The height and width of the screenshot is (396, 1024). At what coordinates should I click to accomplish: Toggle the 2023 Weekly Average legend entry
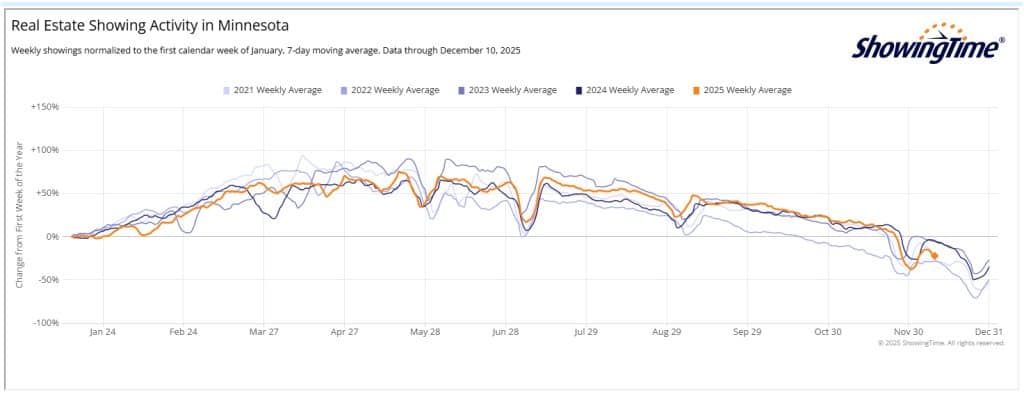tap(507, 90)
